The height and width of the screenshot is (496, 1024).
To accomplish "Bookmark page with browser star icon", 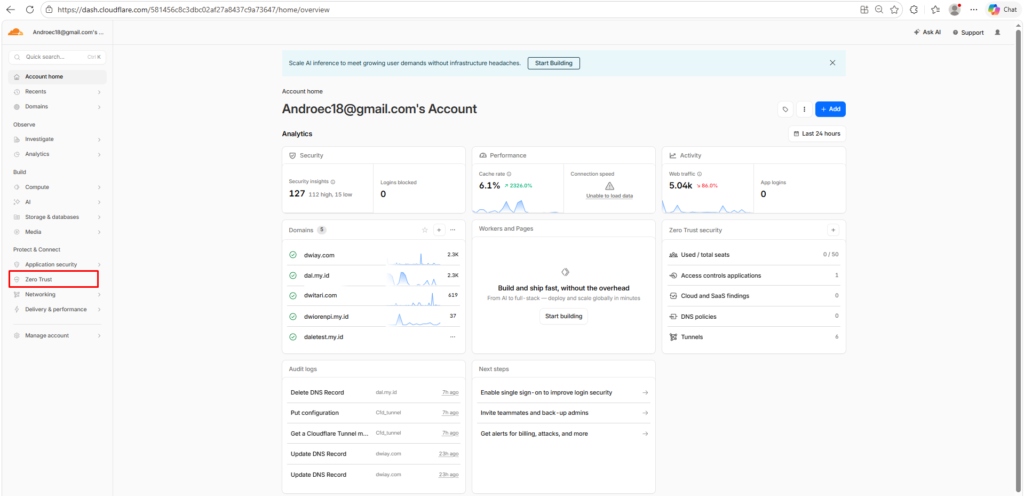I will pyautogui.click(x=895, y=10).
